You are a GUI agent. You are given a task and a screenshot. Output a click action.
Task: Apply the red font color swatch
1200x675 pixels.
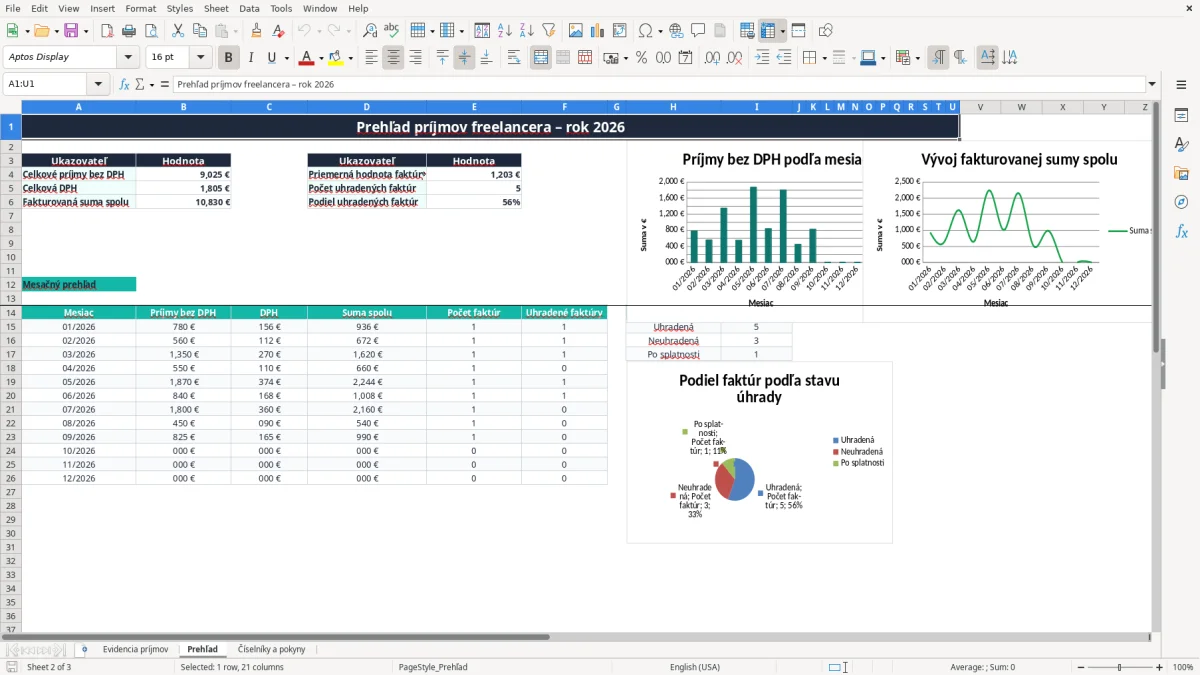point(306,58)
